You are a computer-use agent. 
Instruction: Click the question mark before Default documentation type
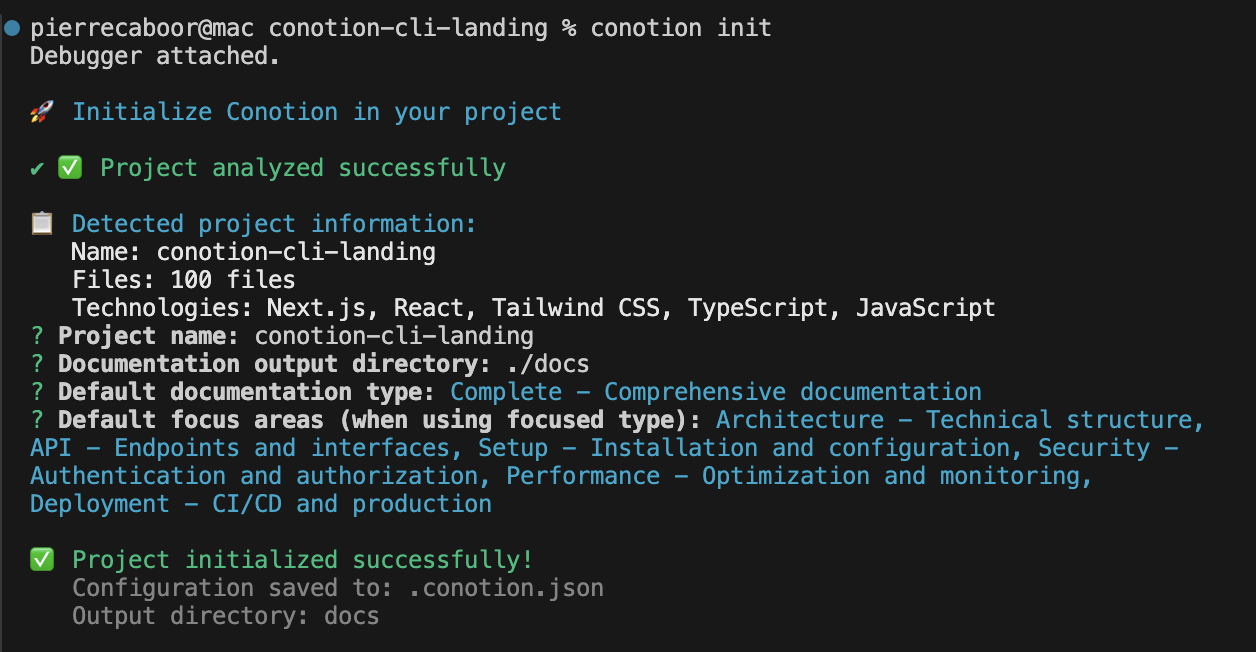pyautogui.click(x=37, y=392)
